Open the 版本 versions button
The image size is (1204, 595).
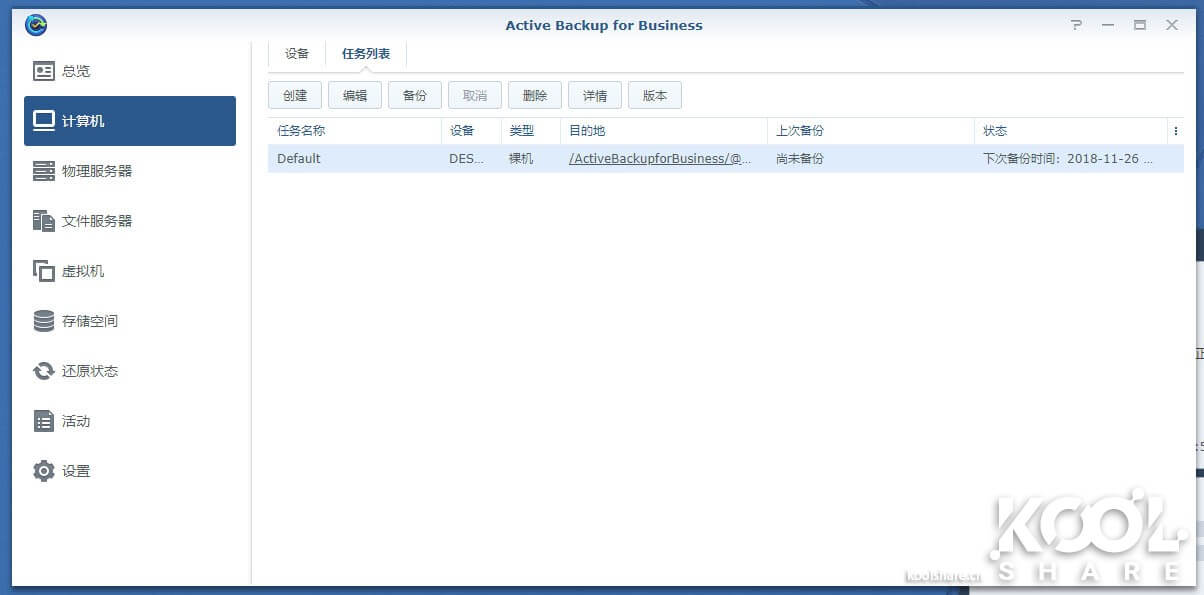pyautogui.click(x=655, y=96)
